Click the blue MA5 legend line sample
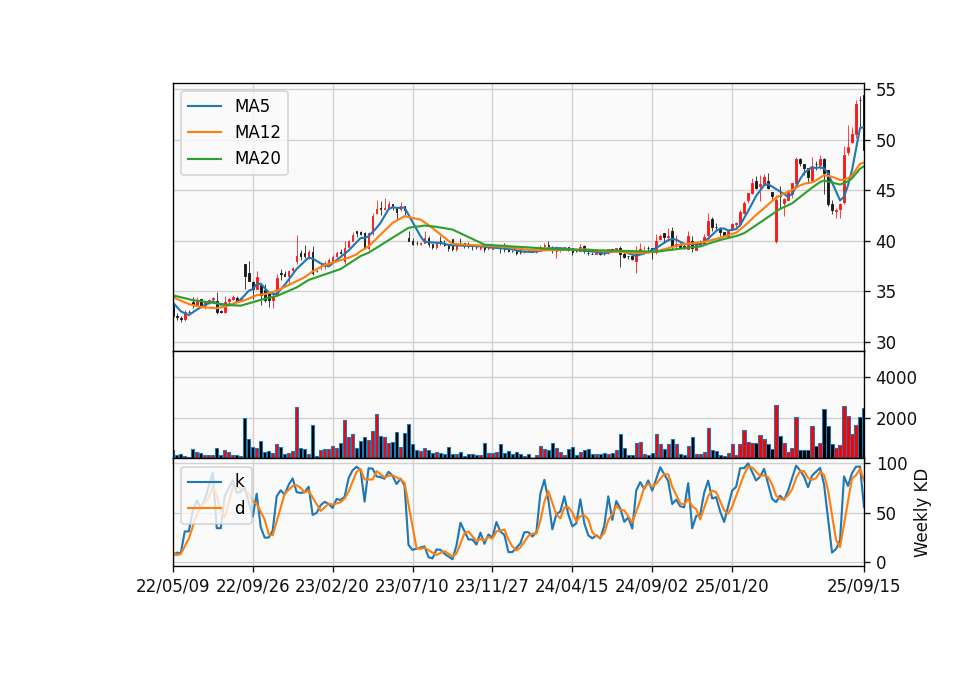Image resolution: width=960 pixels, height=690 pixels. [204, 106]
